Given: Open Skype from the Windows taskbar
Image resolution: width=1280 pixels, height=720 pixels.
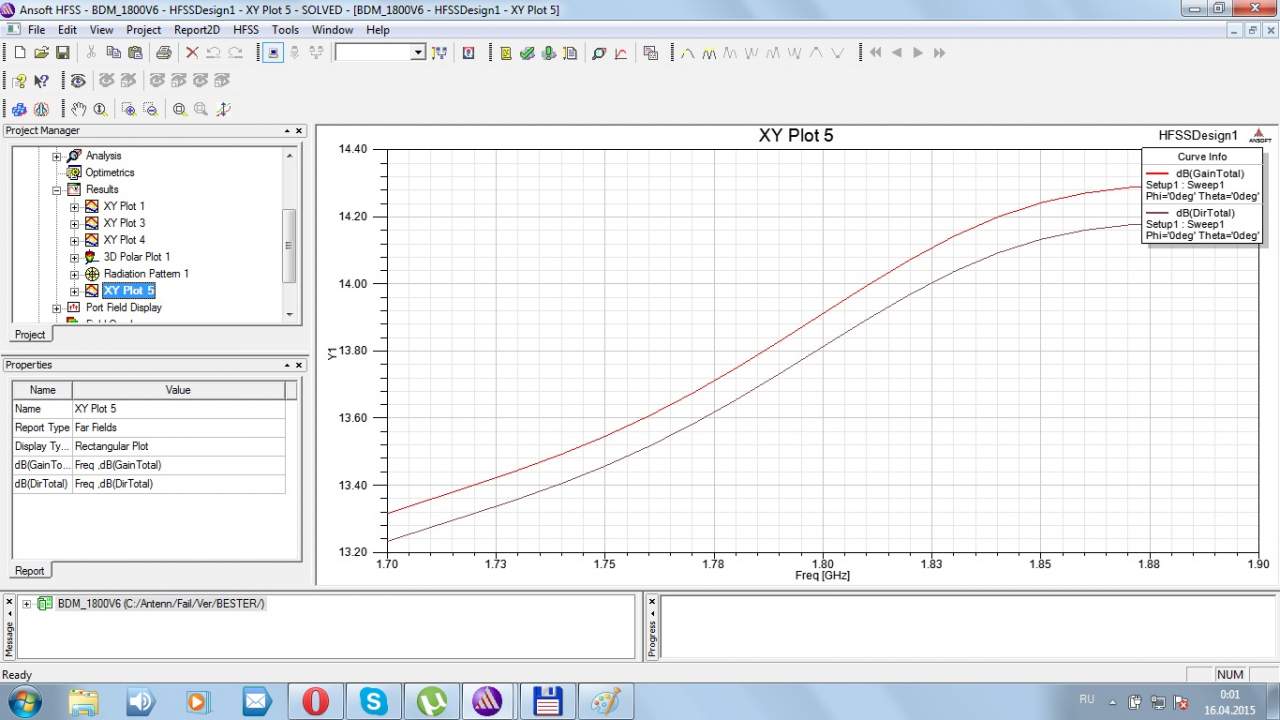Looking at the screenshot, I should tap(374, 701).
